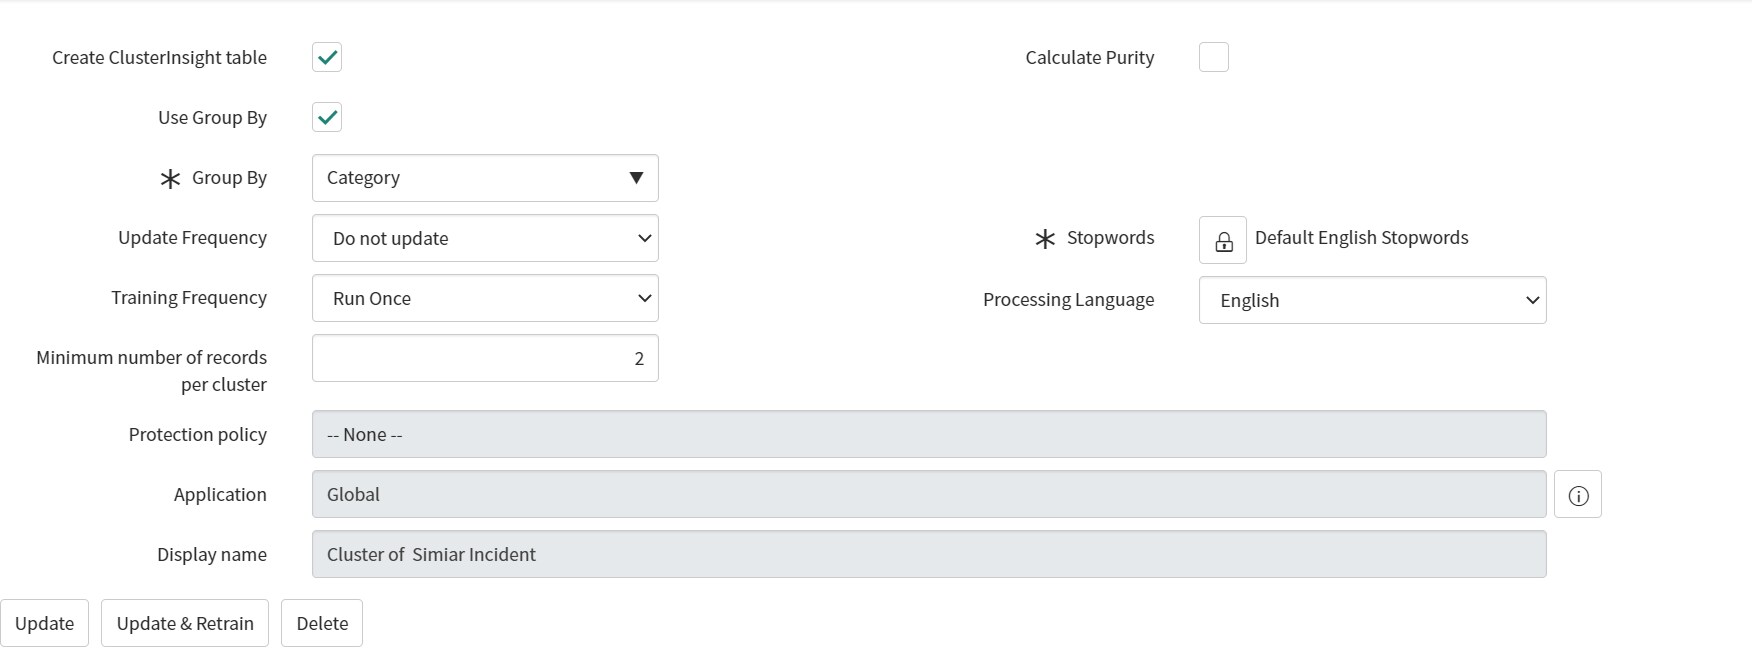The image size is (1752, 662).
Task: Click the Update button
Action: [x=44, y=623]
